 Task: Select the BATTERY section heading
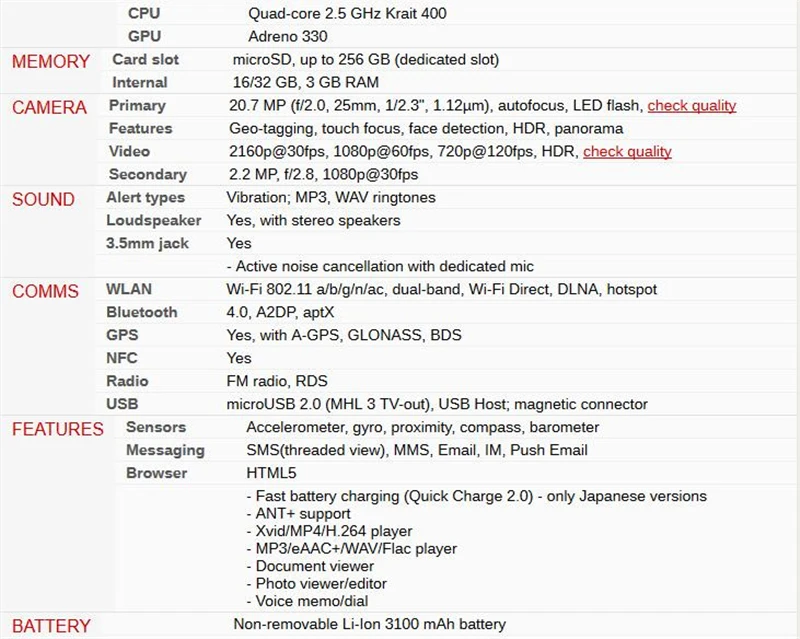tap(51, 626)
